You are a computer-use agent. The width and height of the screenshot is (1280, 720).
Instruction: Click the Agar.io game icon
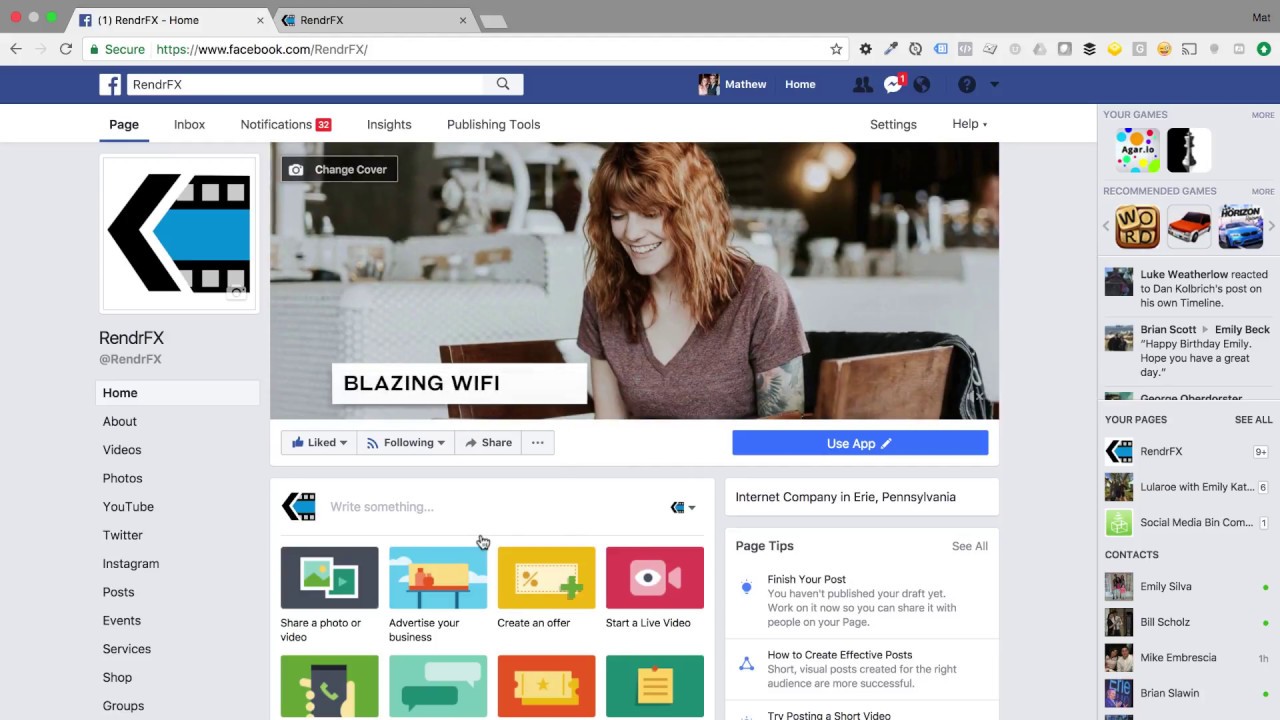[1138, 150]
